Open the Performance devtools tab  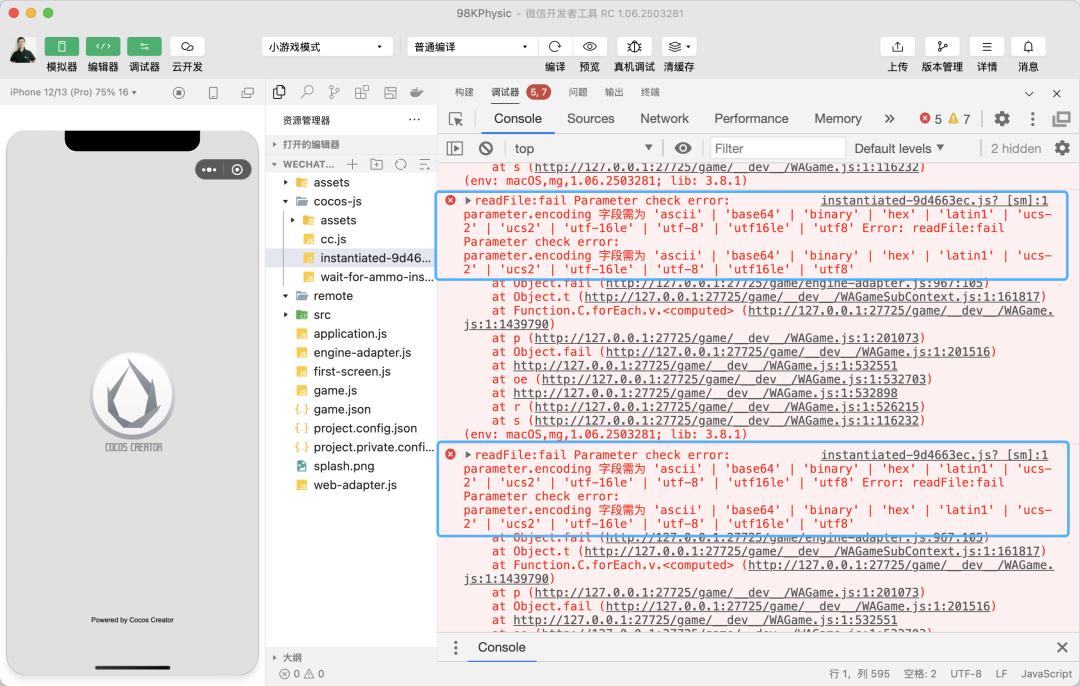(751, 118)
